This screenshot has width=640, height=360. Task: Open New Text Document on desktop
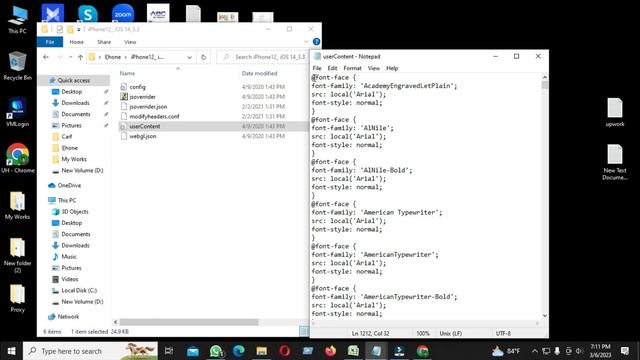click(615, 162)
